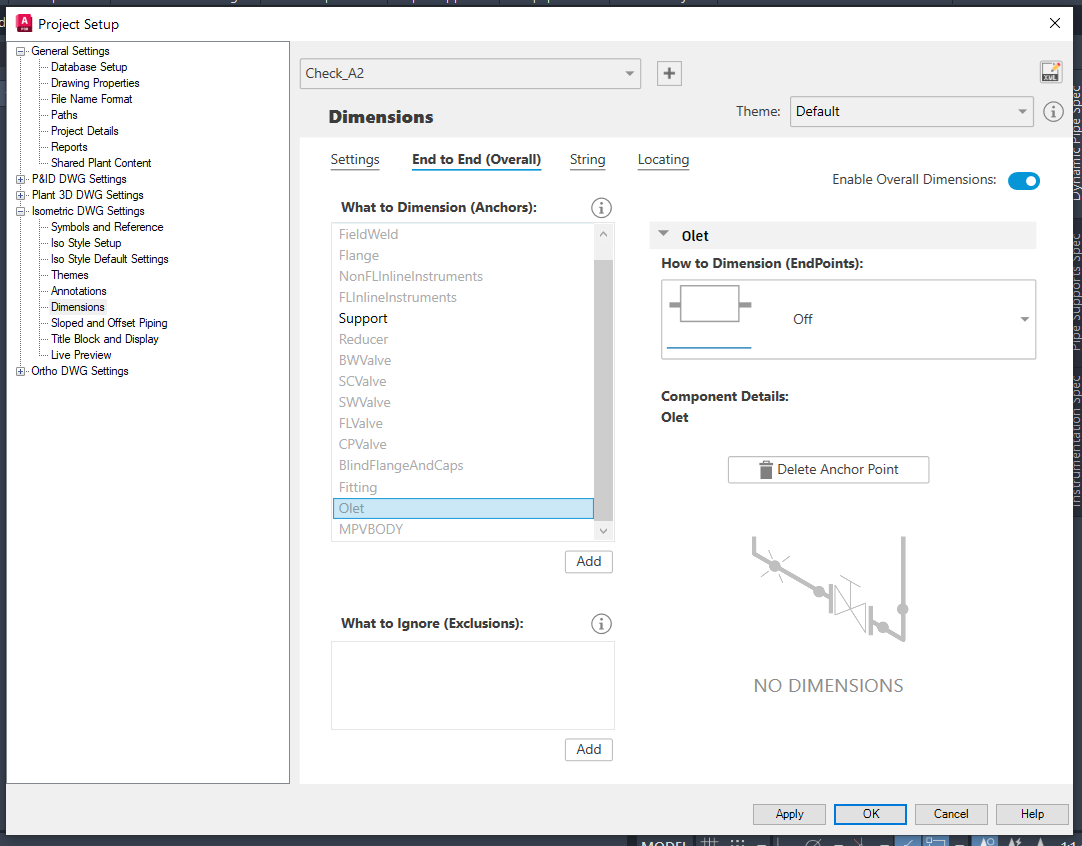This screenshot has height=846, width=1082.
Task: Click the Project Setup app icon
Action: [23, 23]
